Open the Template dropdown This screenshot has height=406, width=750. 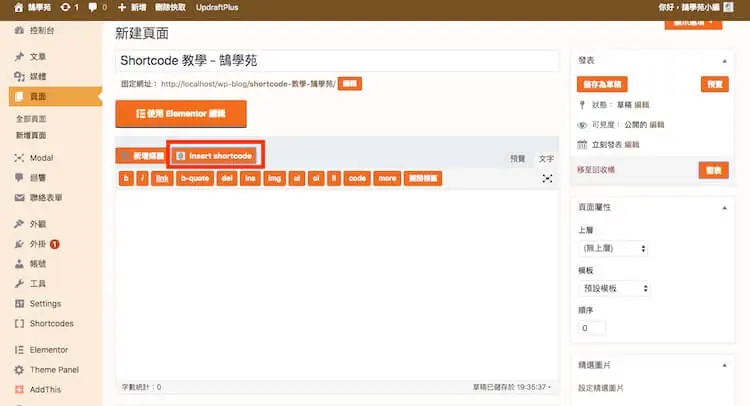pos(615,288)
